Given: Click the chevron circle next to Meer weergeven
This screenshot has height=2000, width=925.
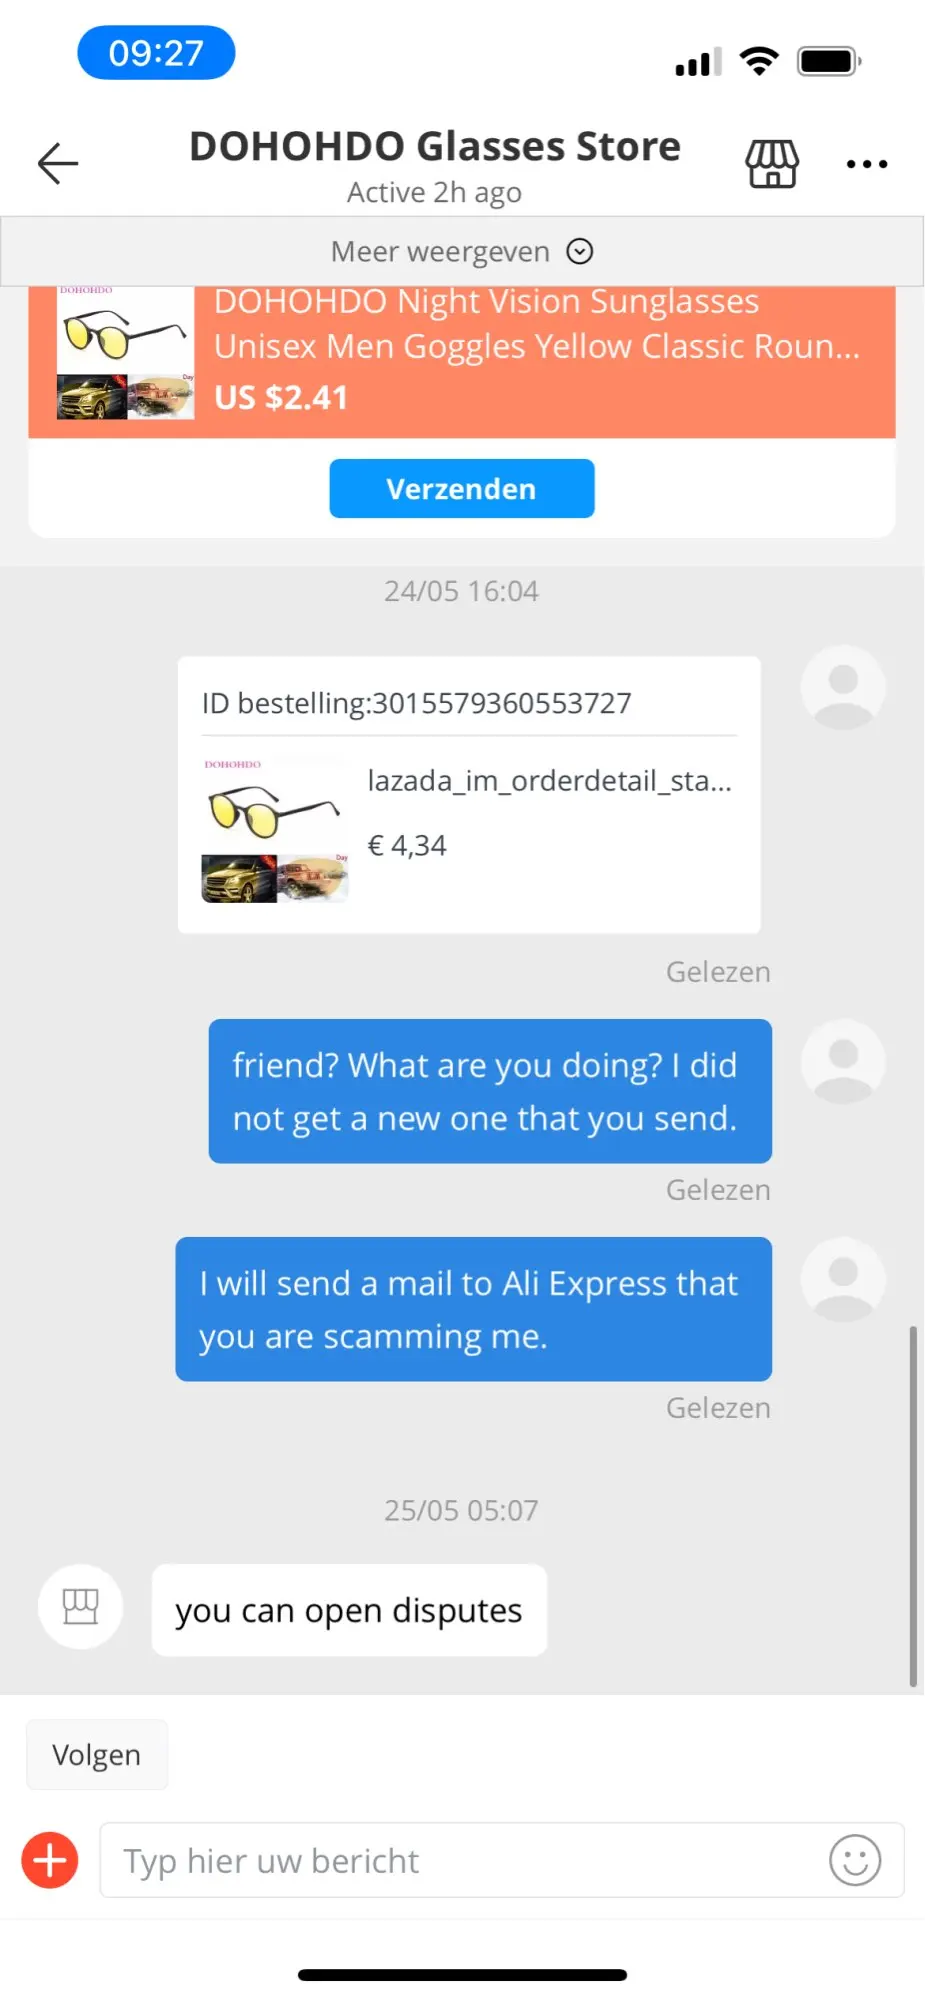Looking at the screenshot, I should pos(580,251).
